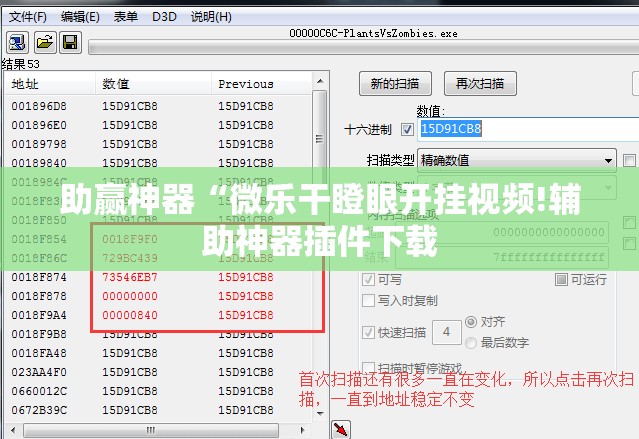Click the save floppy disk icon
Image resolution: width=639 pixels, height=439 pixels.
pos(71,42)
